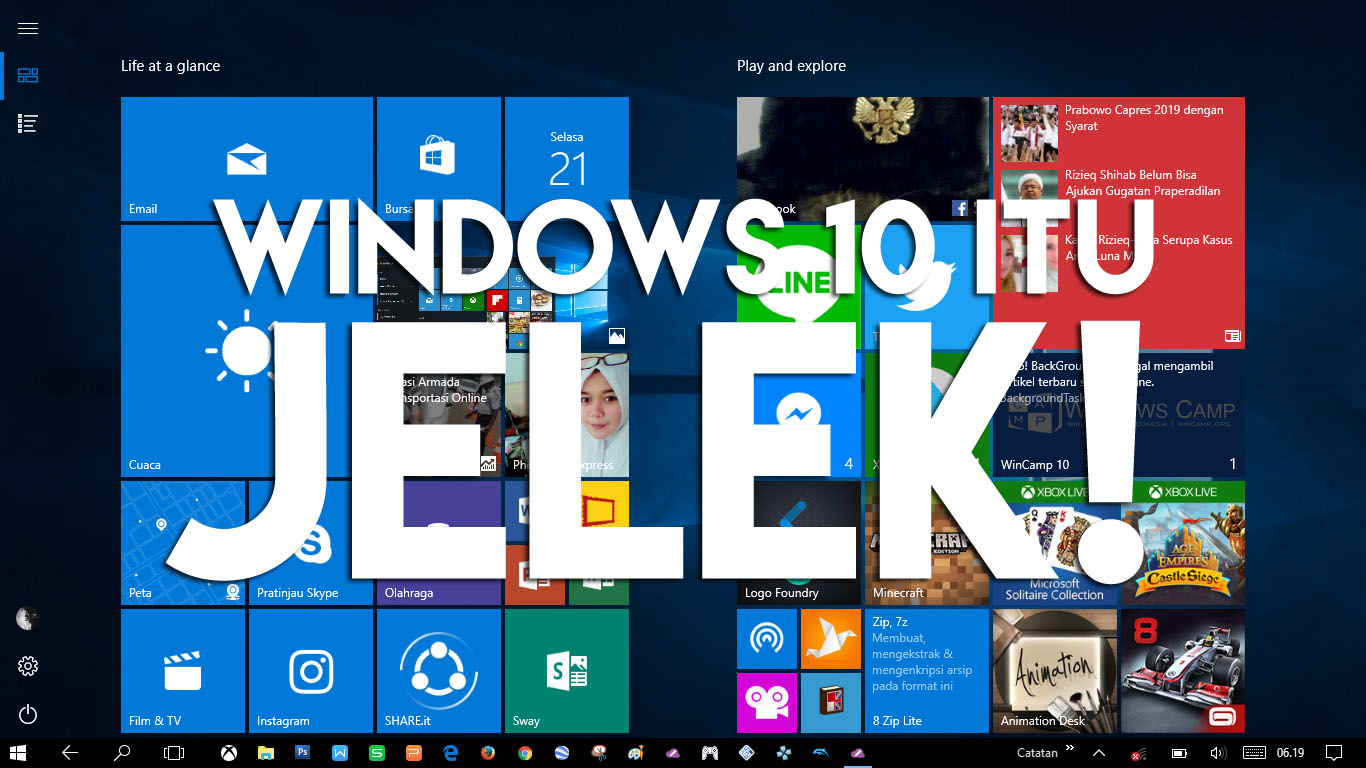Viewport: 1366px width, 768px height.
Task: Switch to pinned tiles view
Action: pyautogui.click(x=28, y=76)
